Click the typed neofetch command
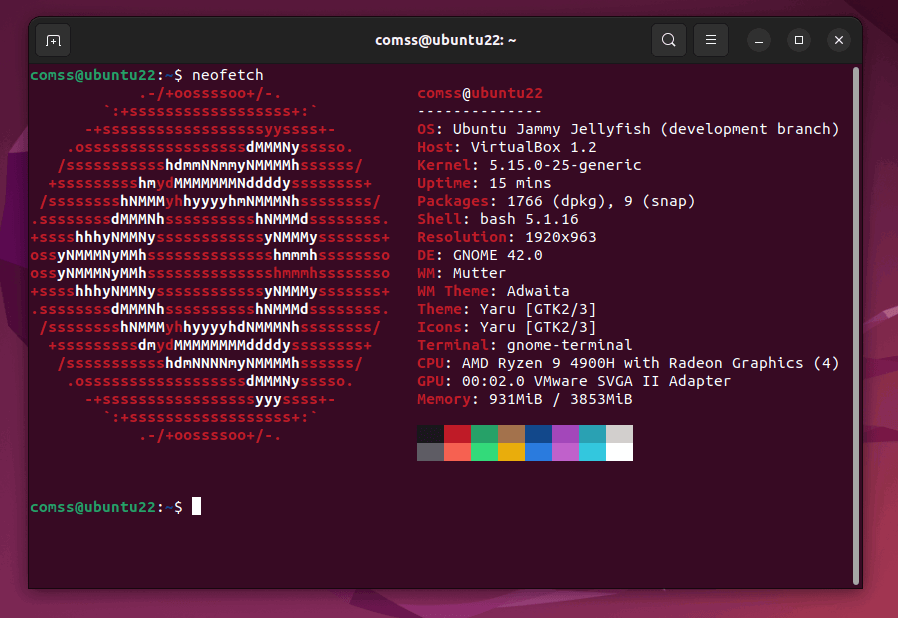Image resolution: width=898 pixels, height=618 pixels. 228,75
